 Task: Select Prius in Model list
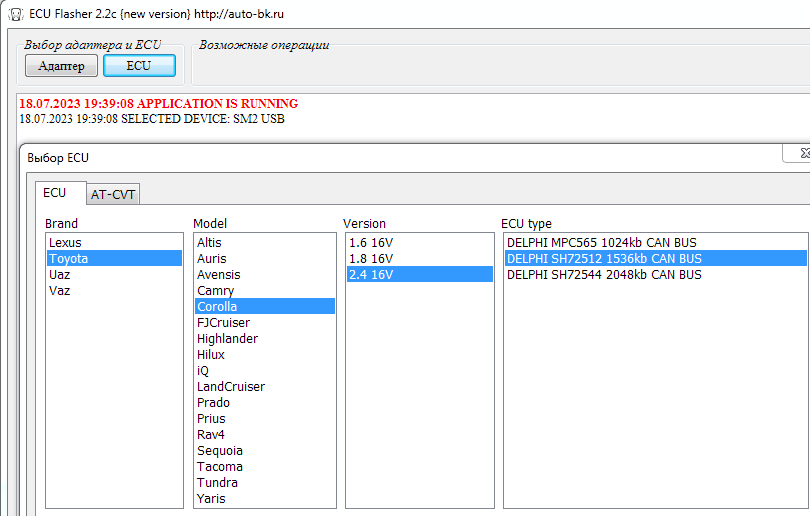tap(211, 419)
